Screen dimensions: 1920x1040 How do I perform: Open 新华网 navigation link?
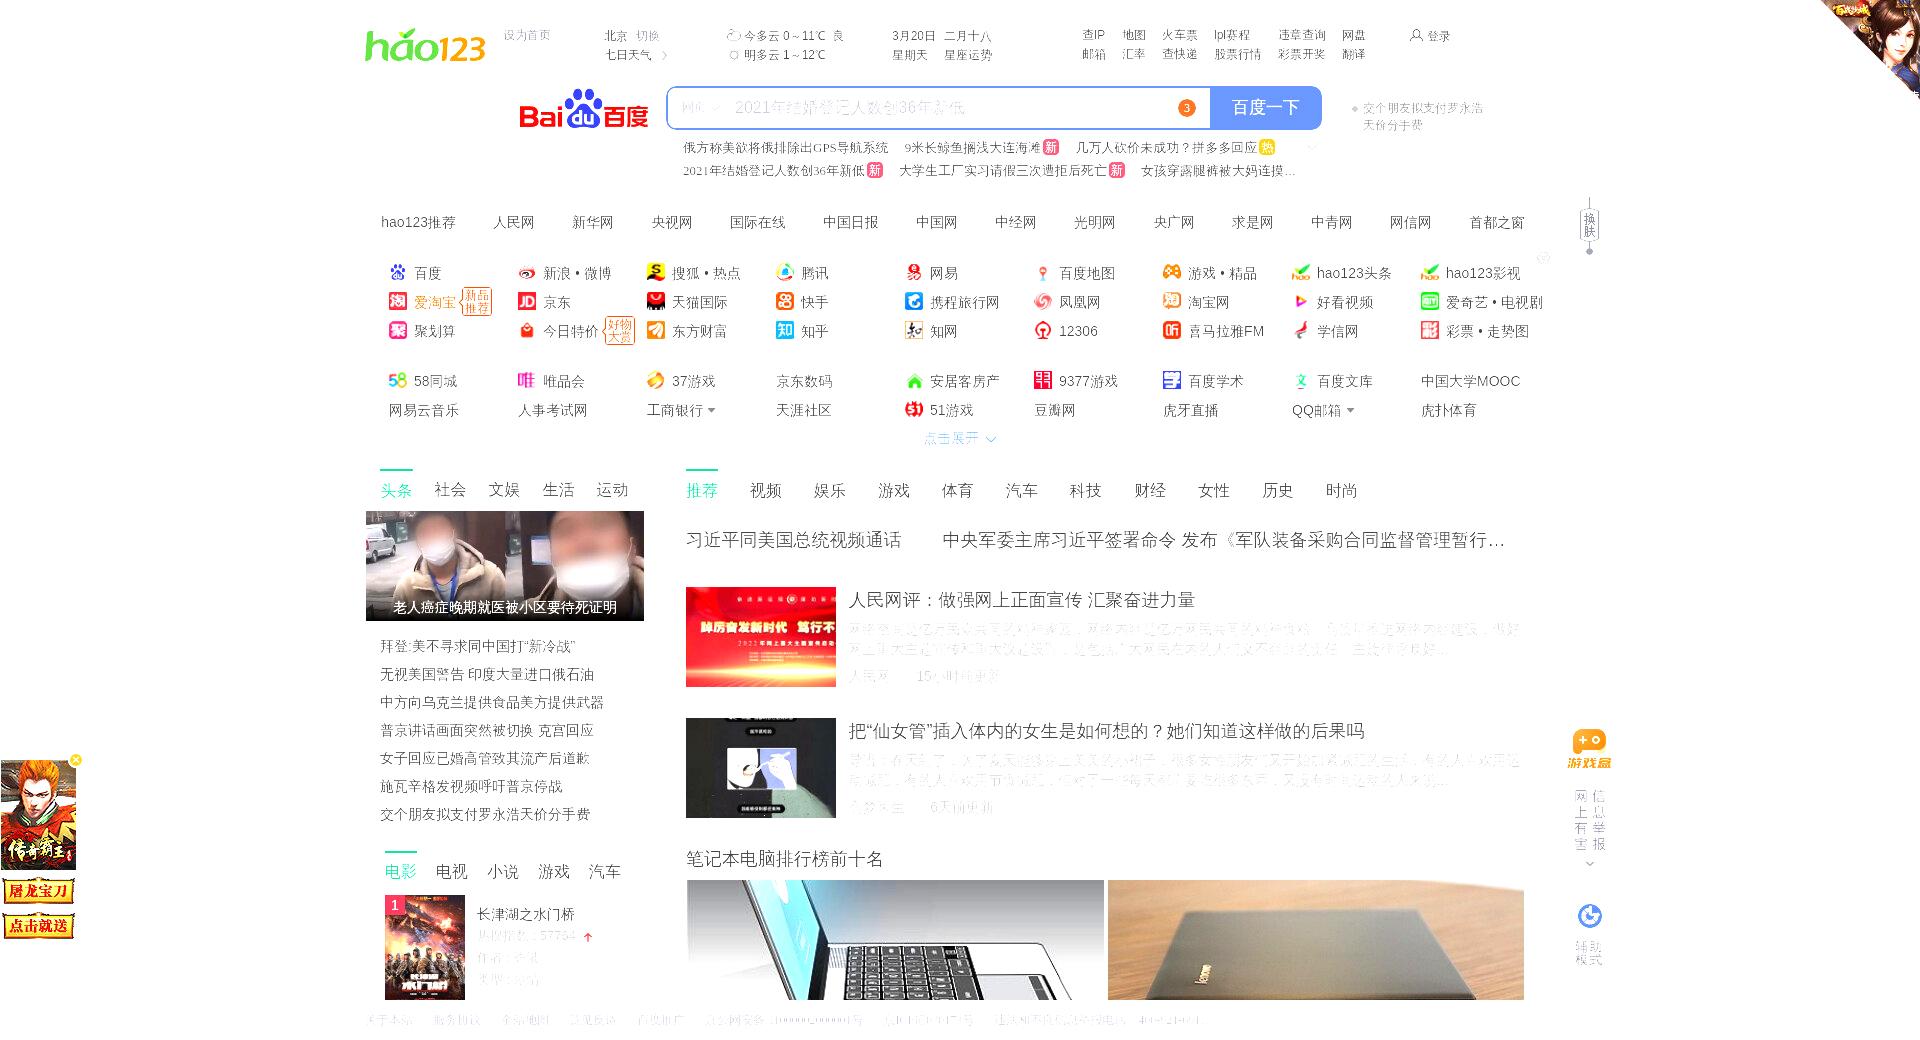pos(592,222)
